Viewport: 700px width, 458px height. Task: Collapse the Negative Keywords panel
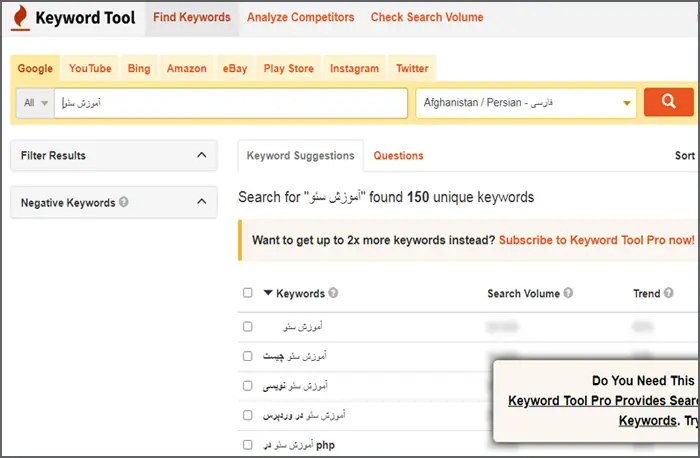202,201
